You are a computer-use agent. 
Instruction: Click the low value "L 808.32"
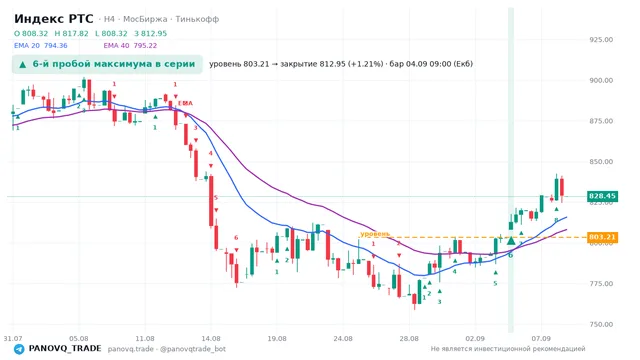[111, 33]
